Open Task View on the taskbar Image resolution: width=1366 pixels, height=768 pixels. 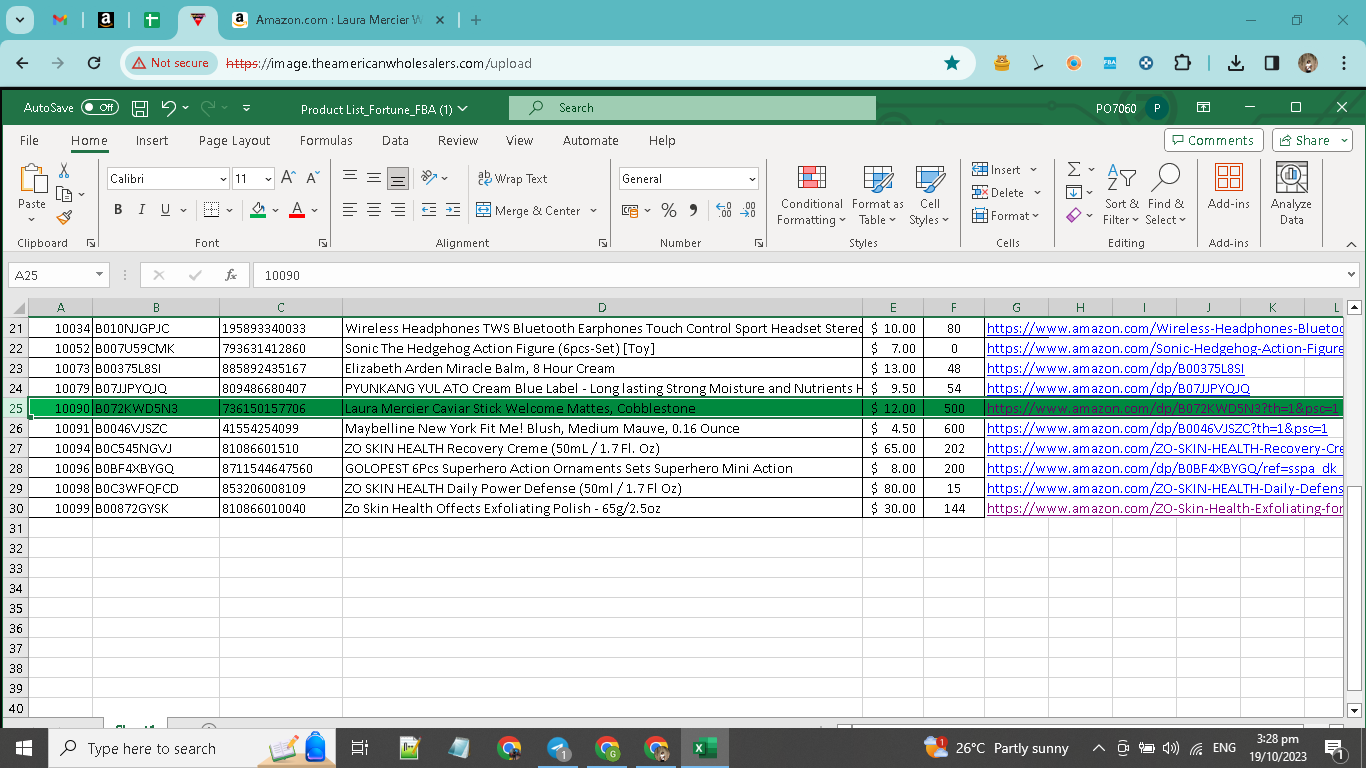point(361,748)
